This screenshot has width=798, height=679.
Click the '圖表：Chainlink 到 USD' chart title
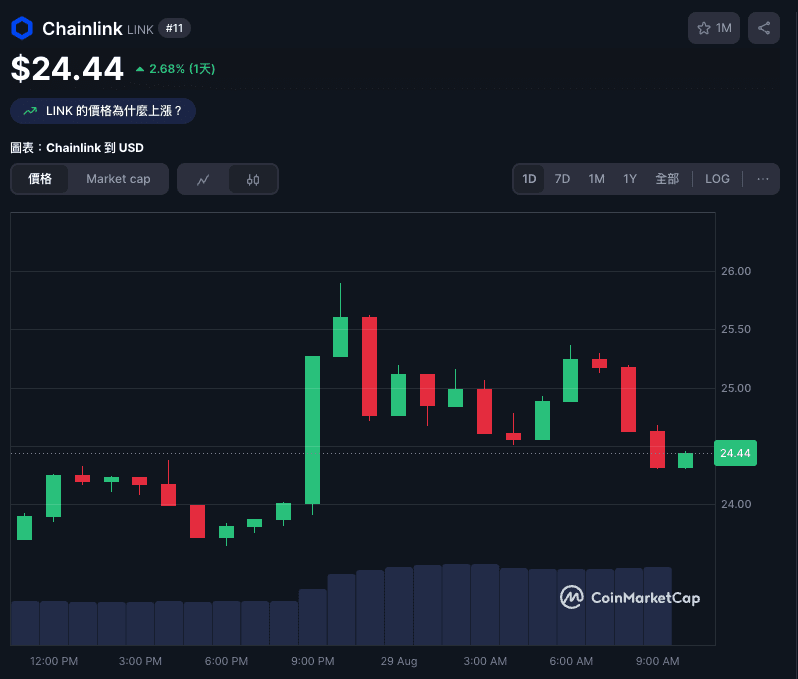tap(77, 148)
